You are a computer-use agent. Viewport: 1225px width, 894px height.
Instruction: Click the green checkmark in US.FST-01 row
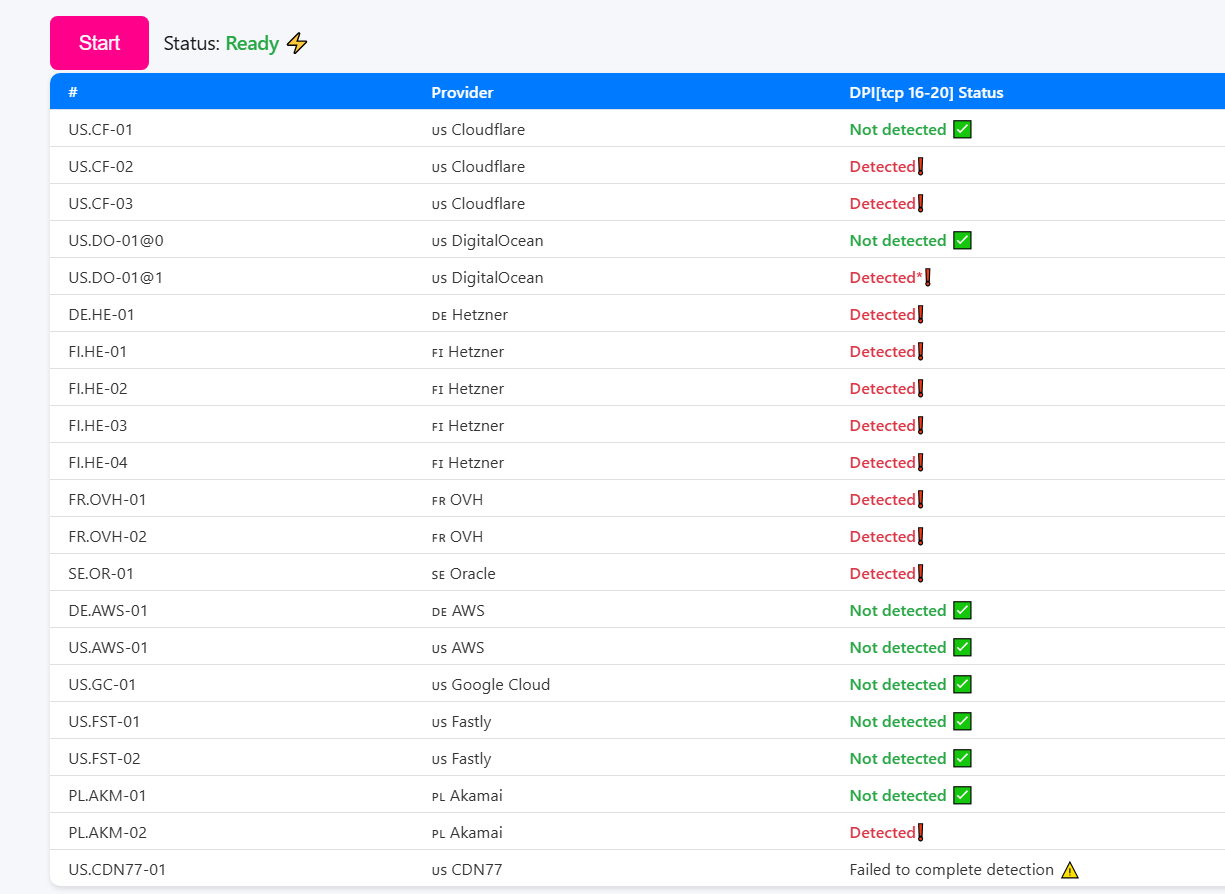tap(962, 721)
